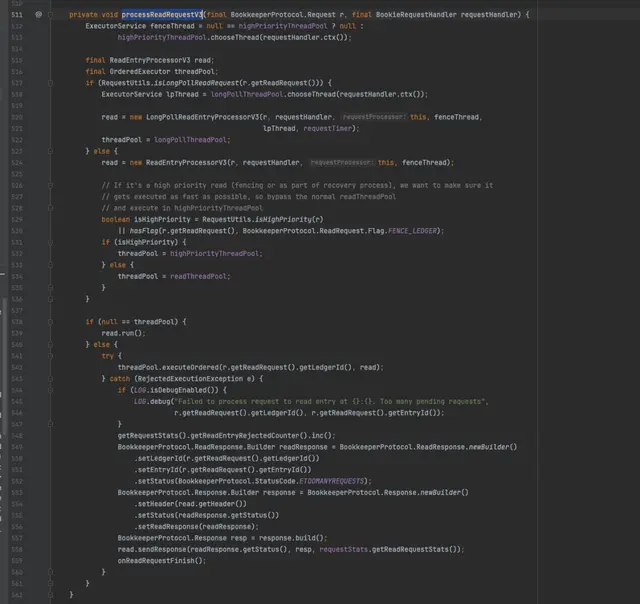Collapse the try block fold marker
Screen dimensions: 640x604
pos(50,356)
